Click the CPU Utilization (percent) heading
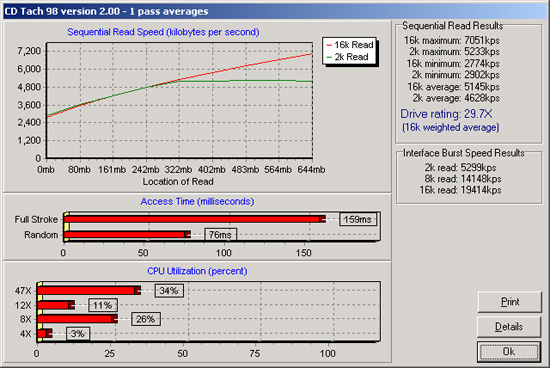The width and height of the screenshot is (550, 368). 197,271
